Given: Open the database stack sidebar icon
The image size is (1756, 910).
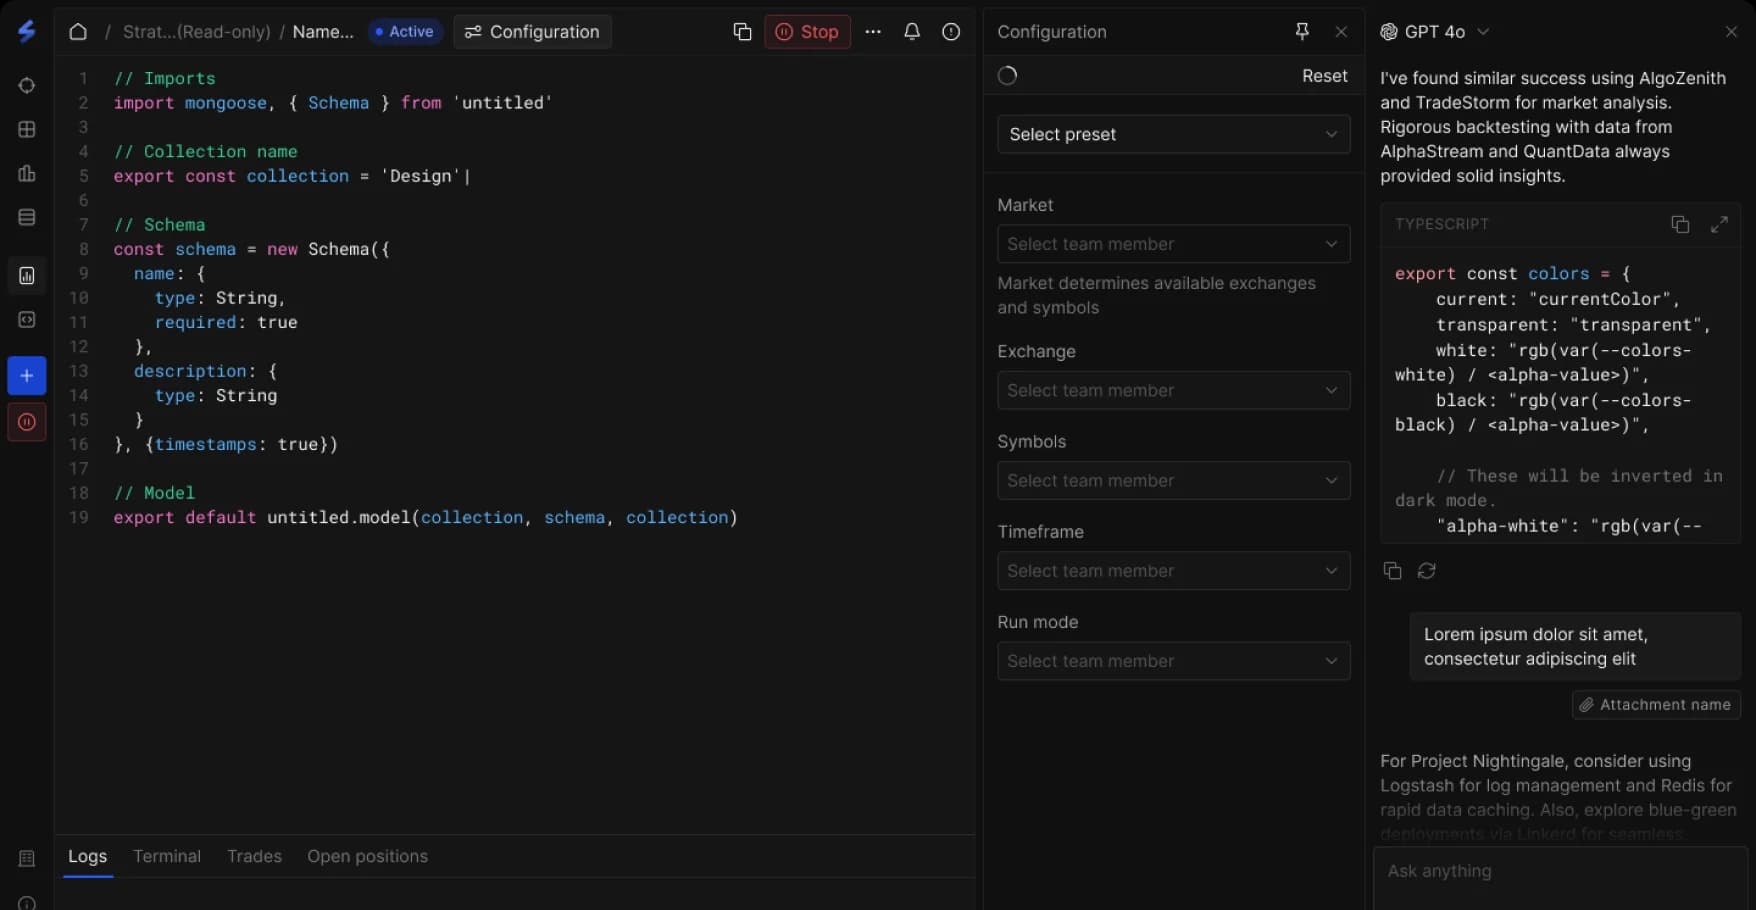Looking at the screenshot, I should pos(27,217).
